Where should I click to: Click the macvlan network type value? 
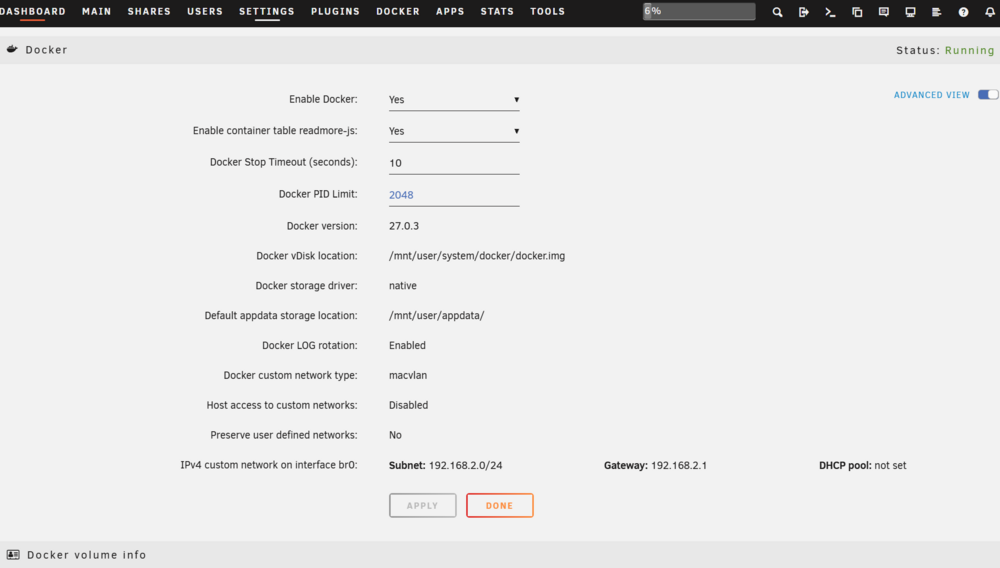point(408,375)
